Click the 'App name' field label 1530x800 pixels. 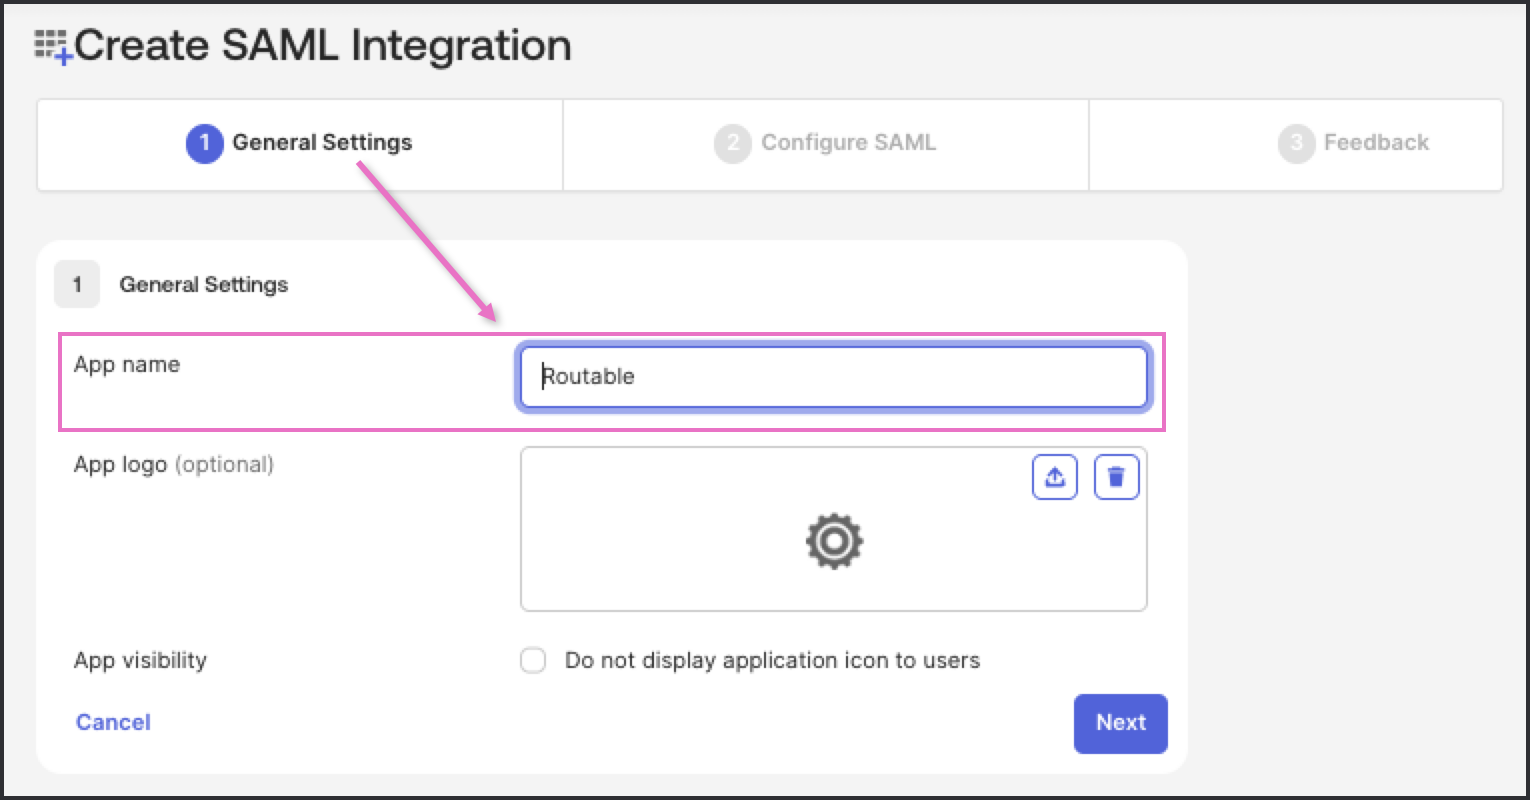coord(127,364)
